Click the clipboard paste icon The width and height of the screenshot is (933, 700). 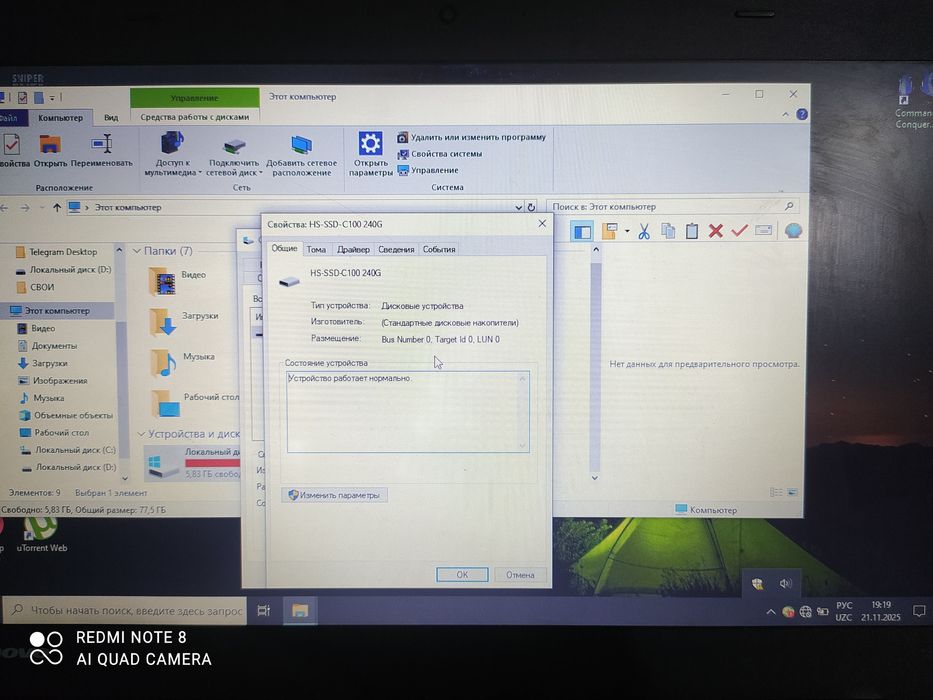pos(691,231)
